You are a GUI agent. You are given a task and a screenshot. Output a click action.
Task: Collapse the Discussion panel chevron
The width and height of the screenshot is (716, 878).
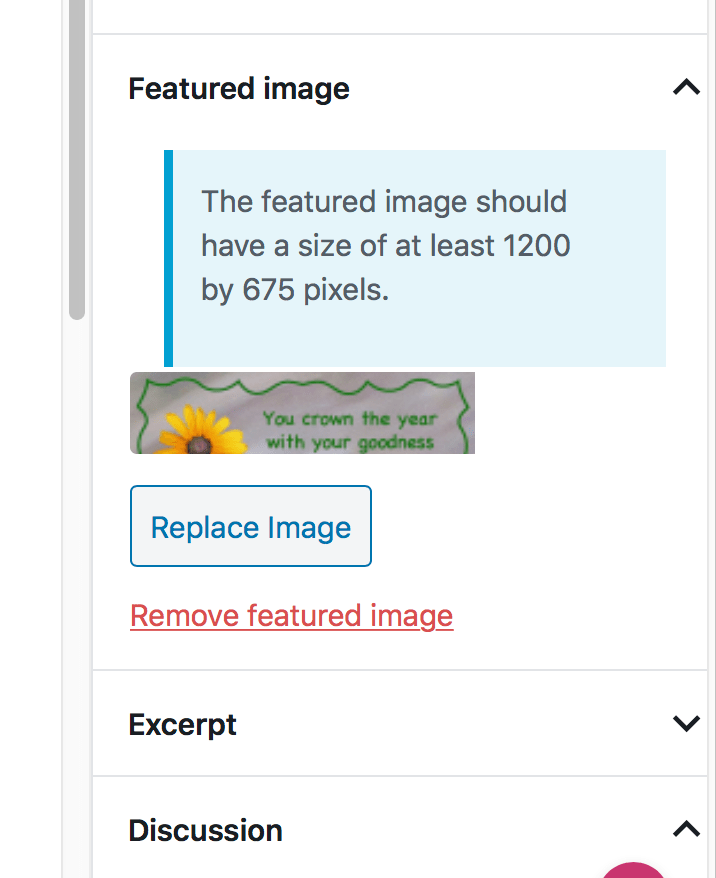pos(686,829)
